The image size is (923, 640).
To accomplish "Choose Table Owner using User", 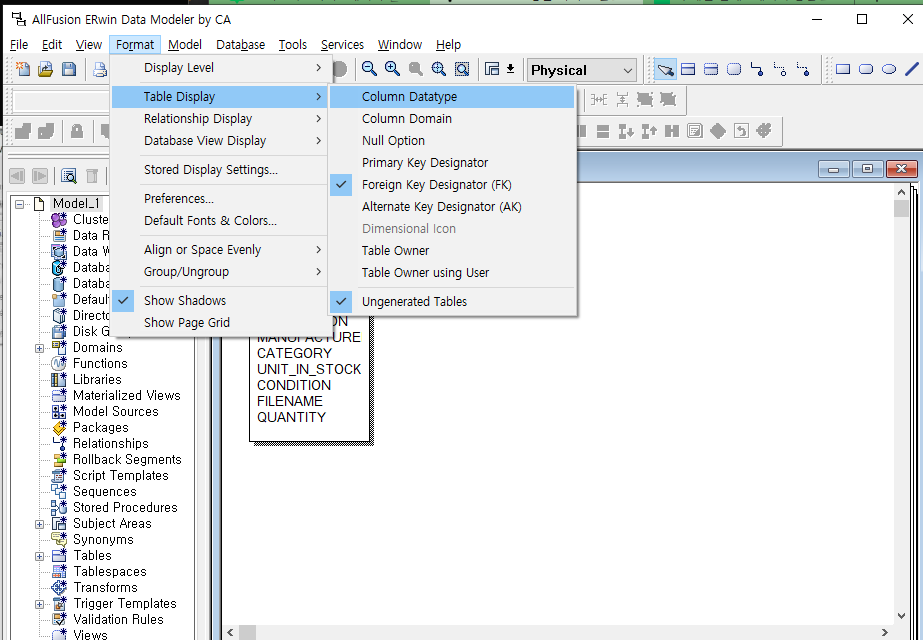I will click(452, 273).
